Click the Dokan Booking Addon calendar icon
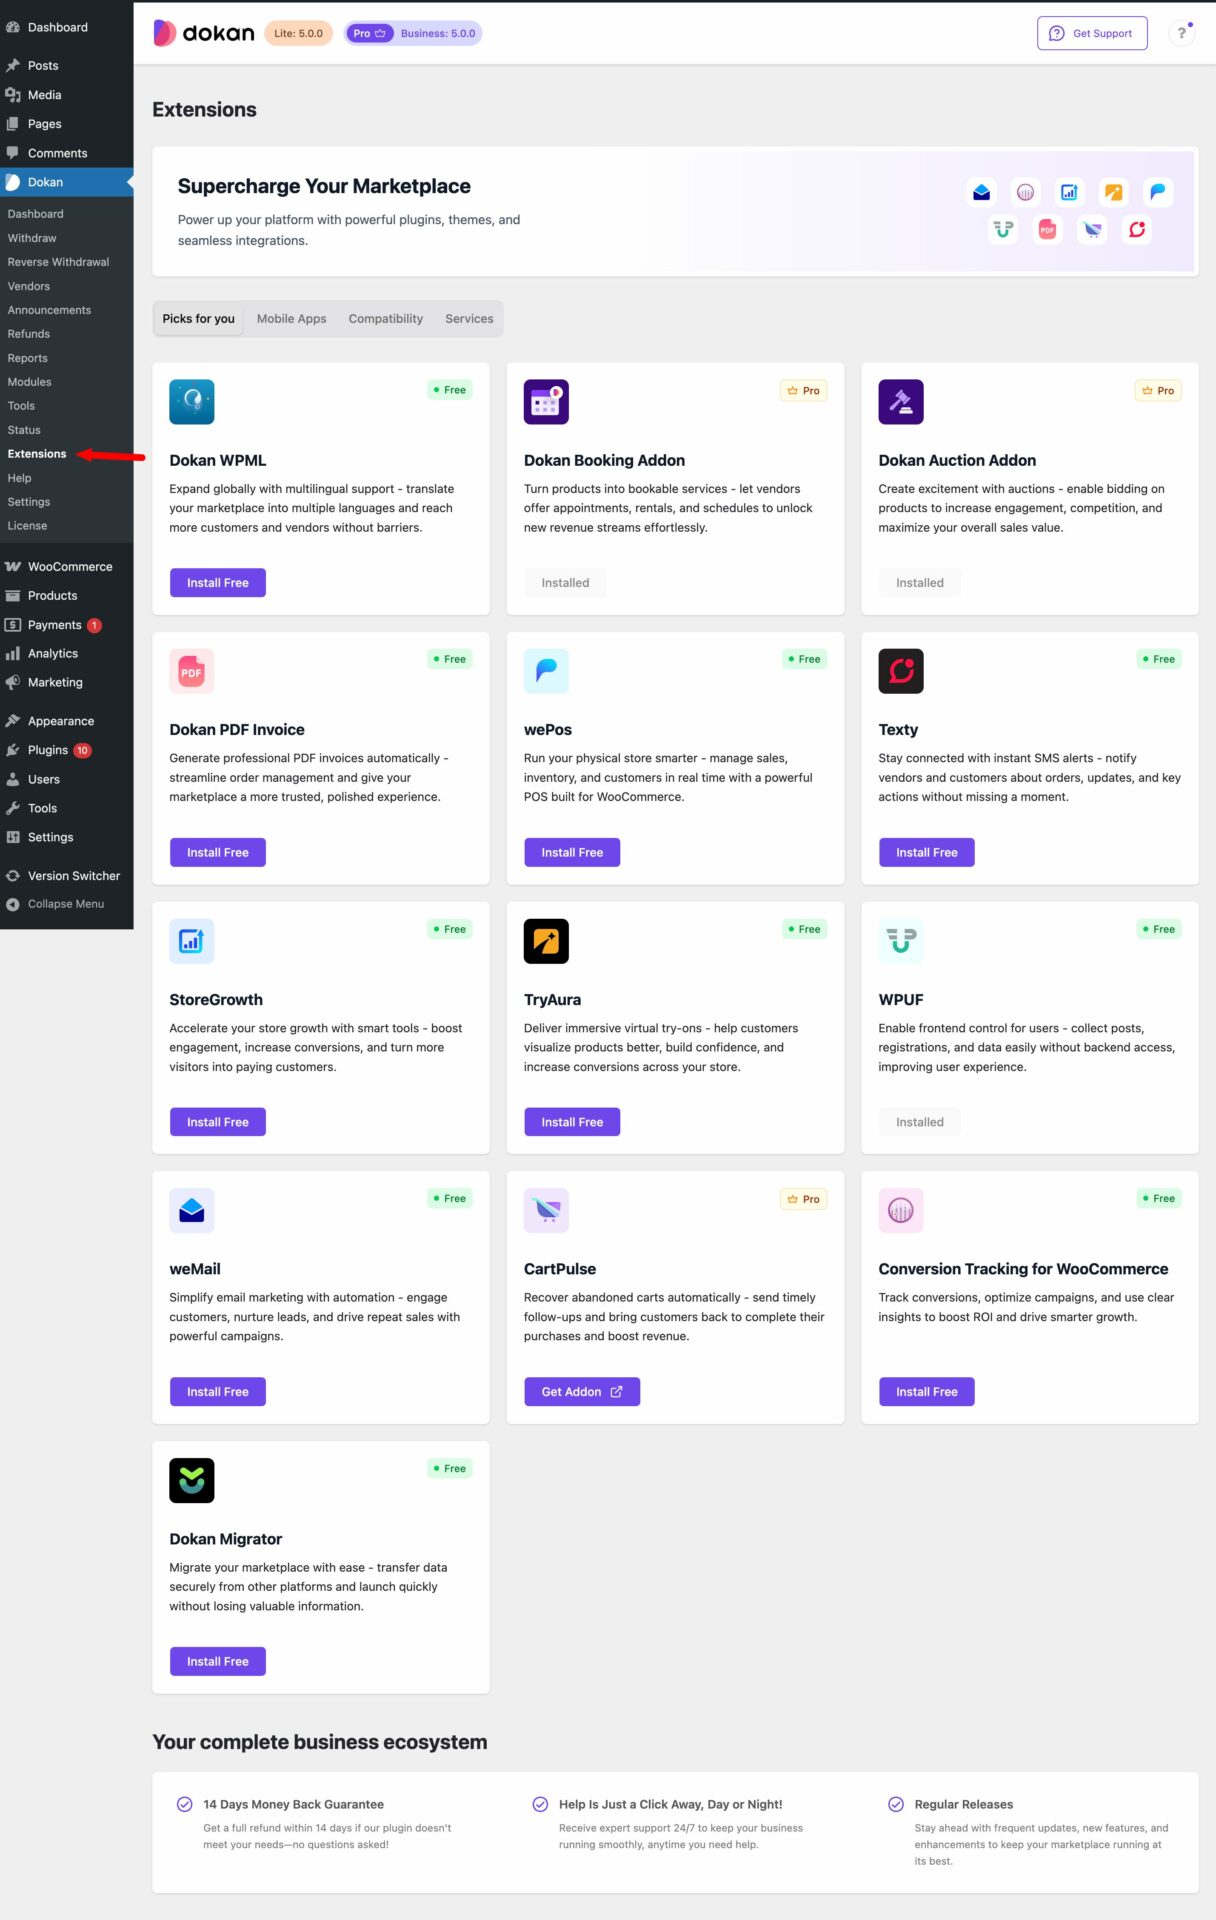Image resolution: width=1216 pixels, height=1920 pixels. [546, 402]
